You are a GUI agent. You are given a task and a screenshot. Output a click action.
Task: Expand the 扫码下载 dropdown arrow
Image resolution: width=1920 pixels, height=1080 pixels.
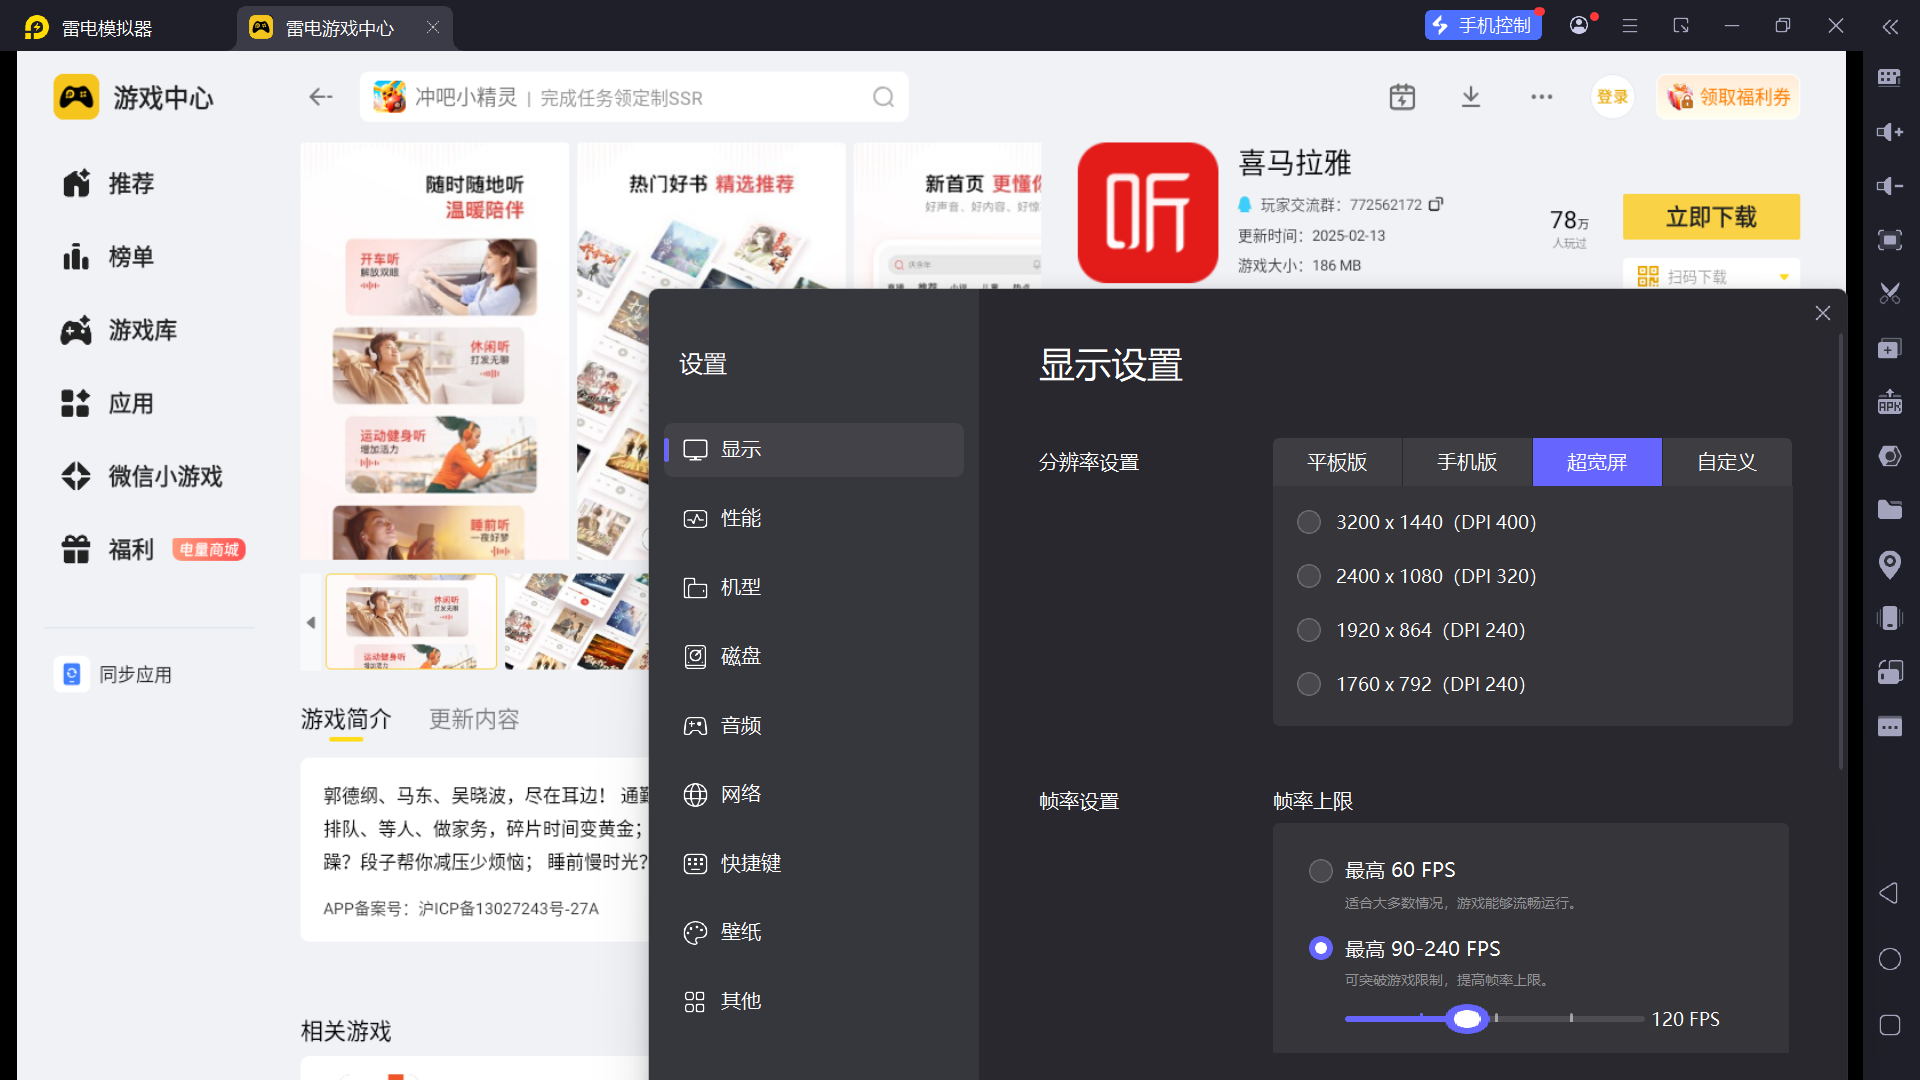(1784, 277)
